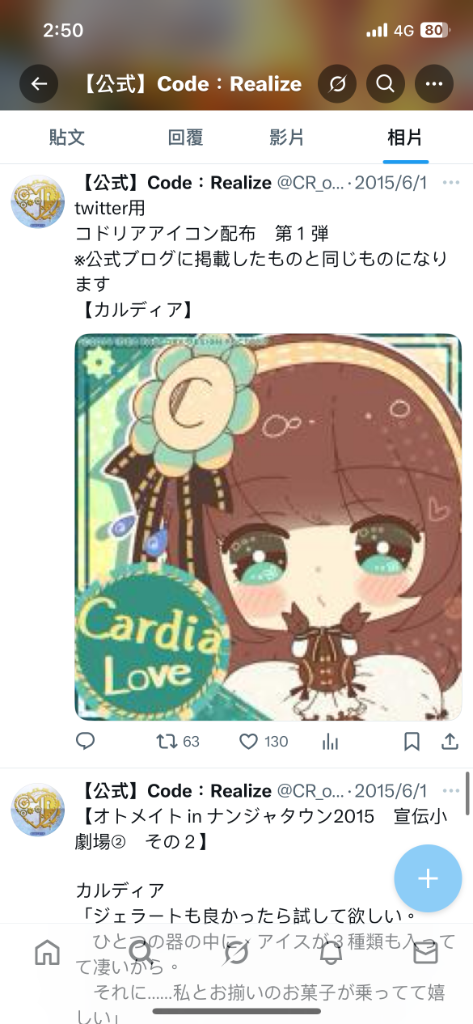Screen dimensions: 473x1024
Task: Tap the blue compose post button
Action: pyautogui.click(x=428, y=878)
